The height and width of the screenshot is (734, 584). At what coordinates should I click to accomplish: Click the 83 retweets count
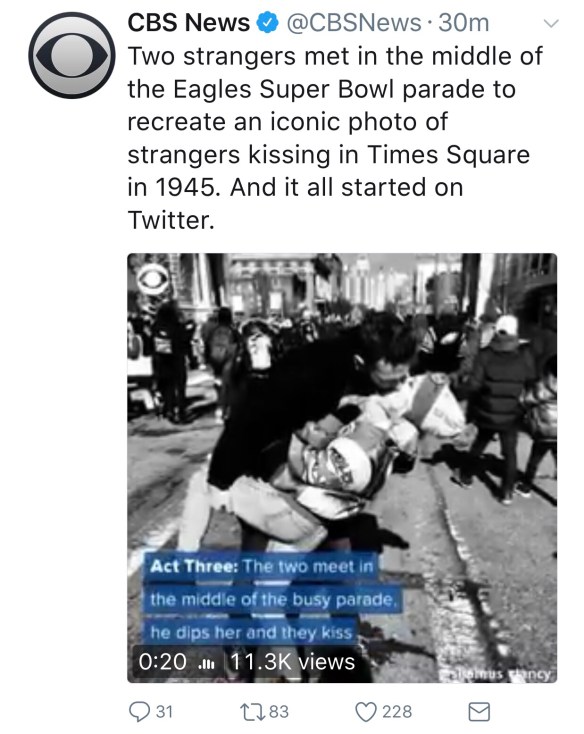(x=279, y=712)
